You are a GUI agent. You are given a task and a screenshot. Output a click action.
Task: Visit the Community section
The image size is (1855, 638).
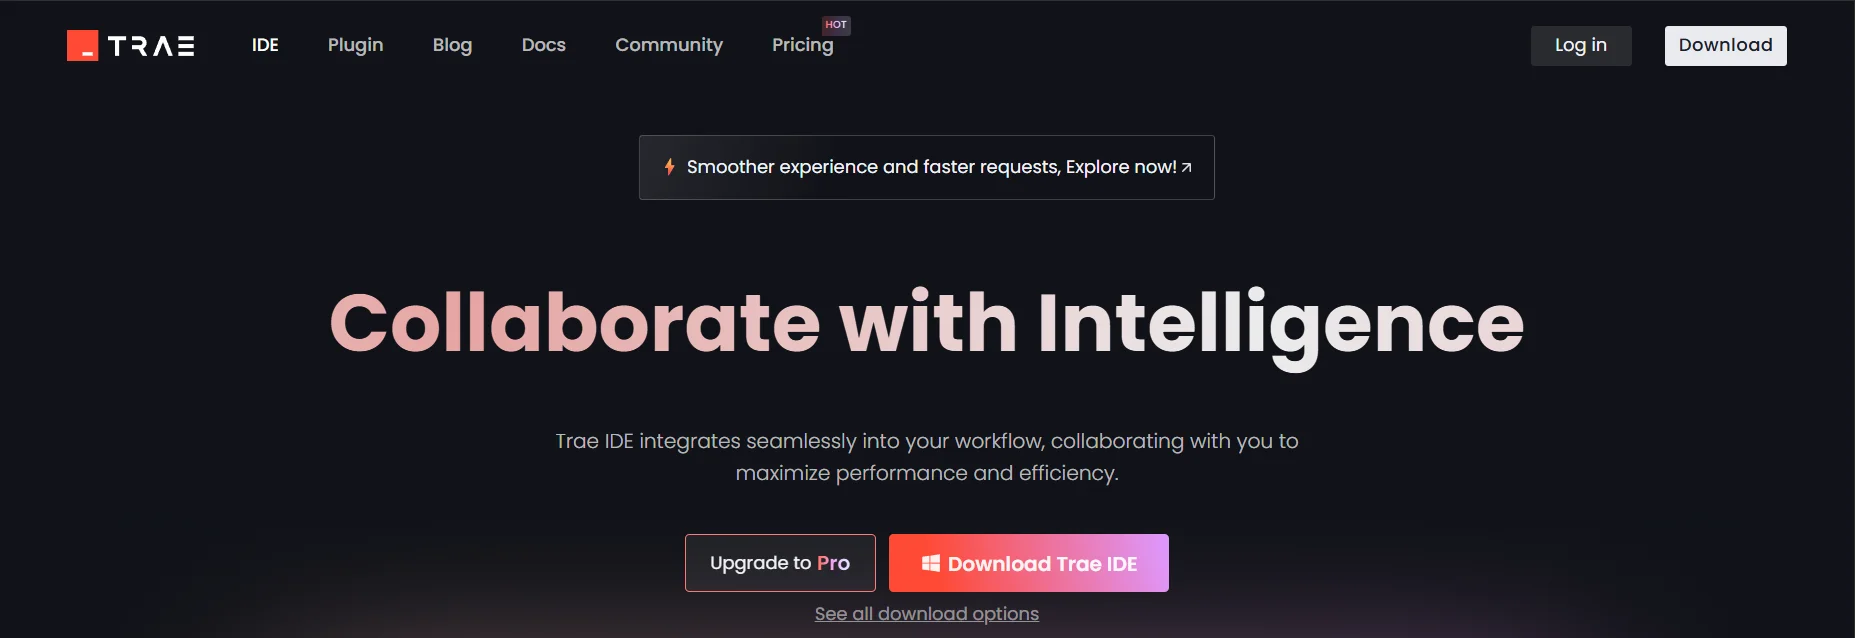click(669, 45)
